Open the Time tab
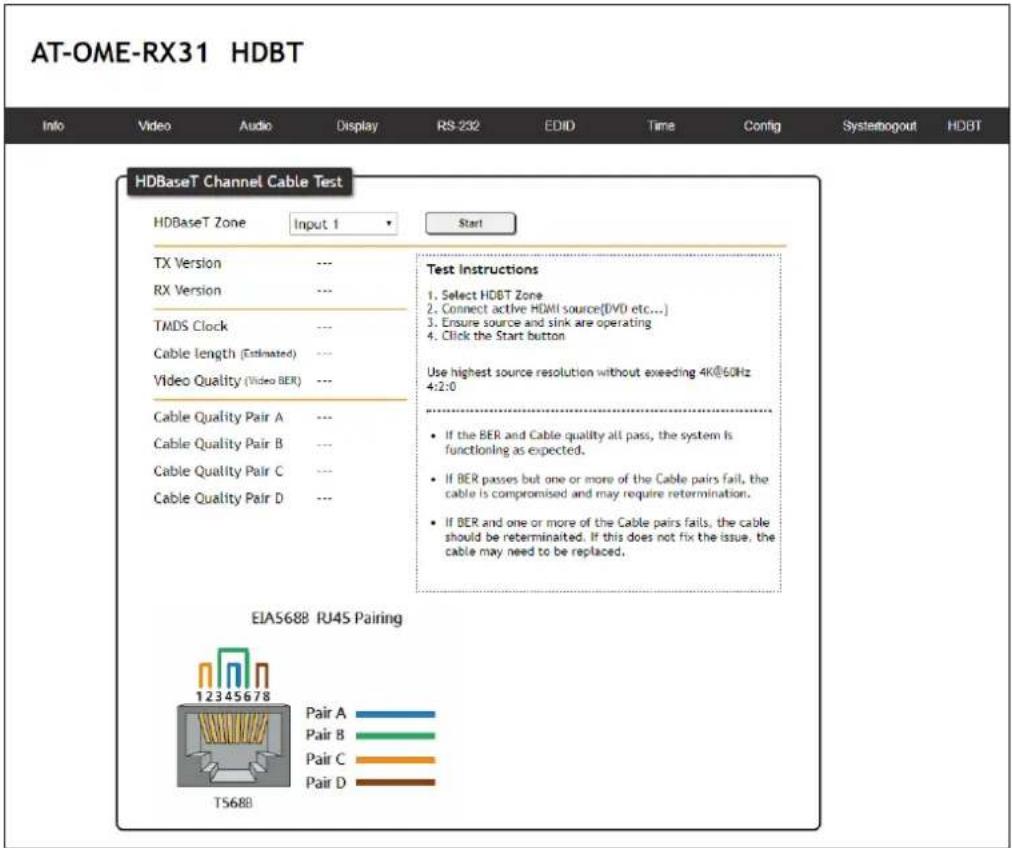The image size is (1012, 848). [661, 126]
